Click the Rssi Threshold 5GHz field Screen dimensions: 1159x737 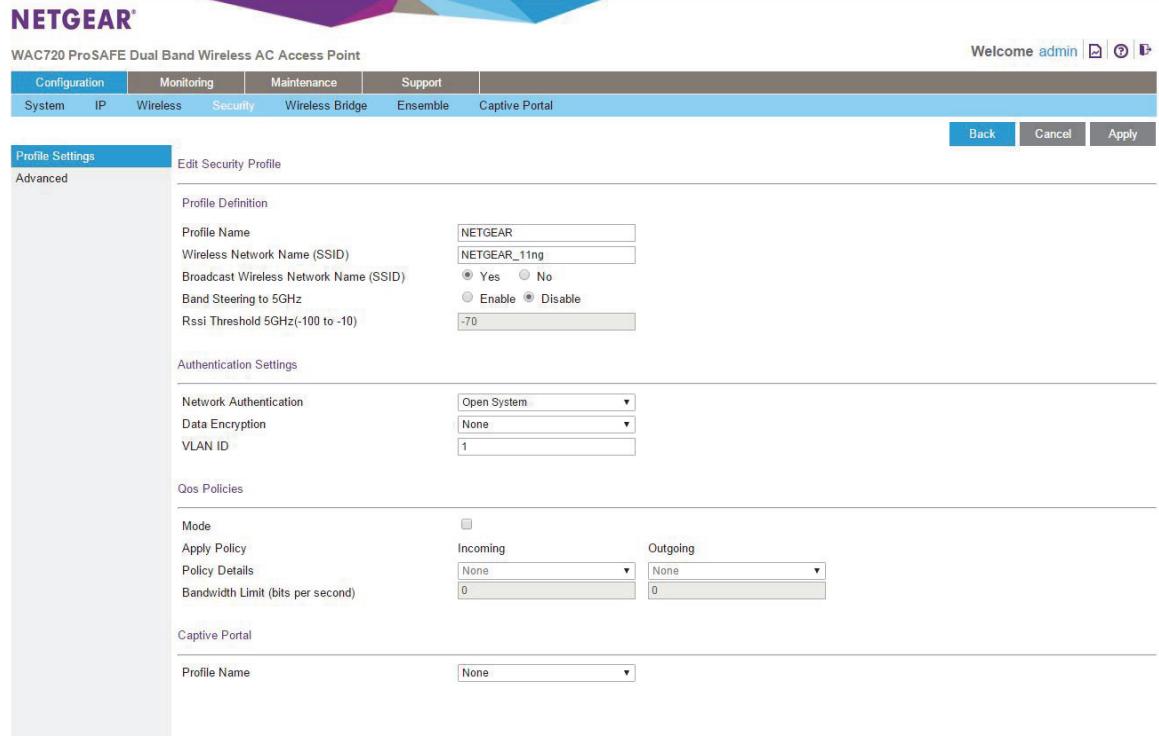[x=546, y=322]
